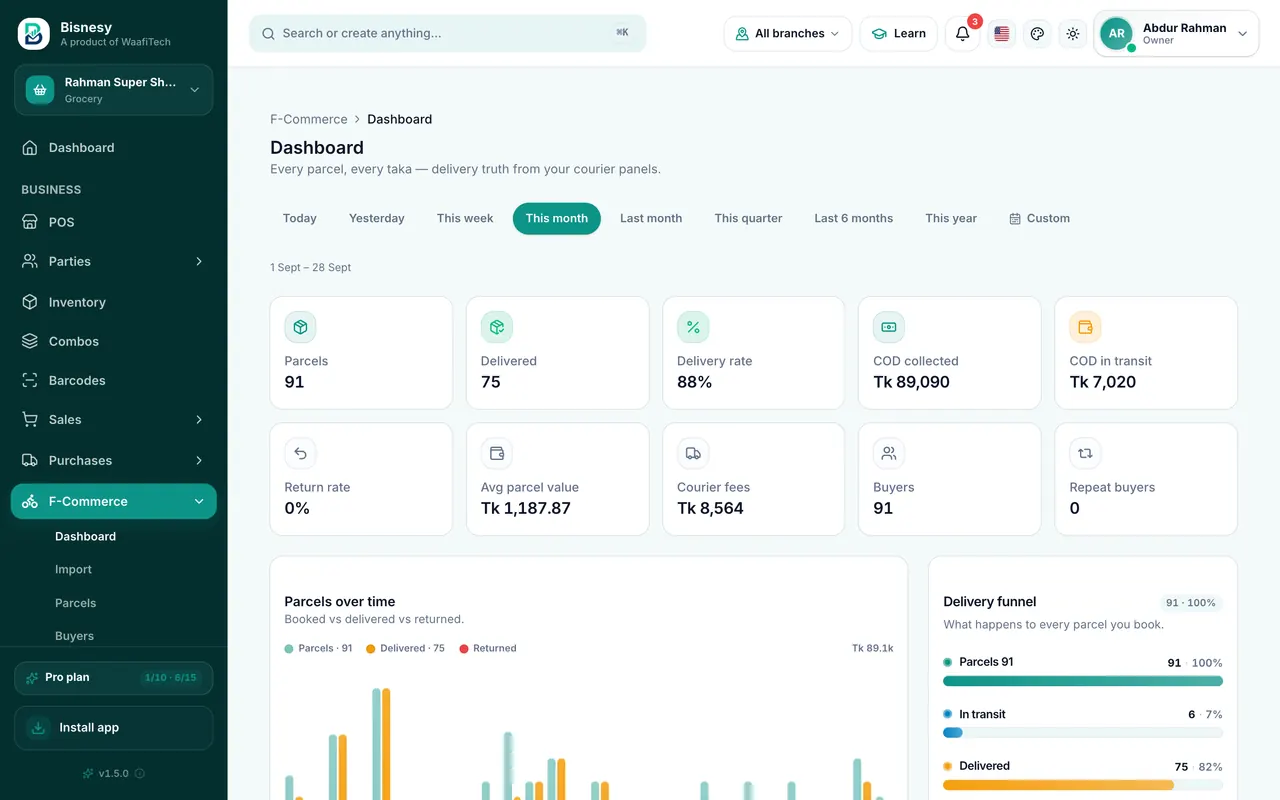1280x800 pixels.
Task: Click the COD collected cash icon
Action: pos(889,327)
